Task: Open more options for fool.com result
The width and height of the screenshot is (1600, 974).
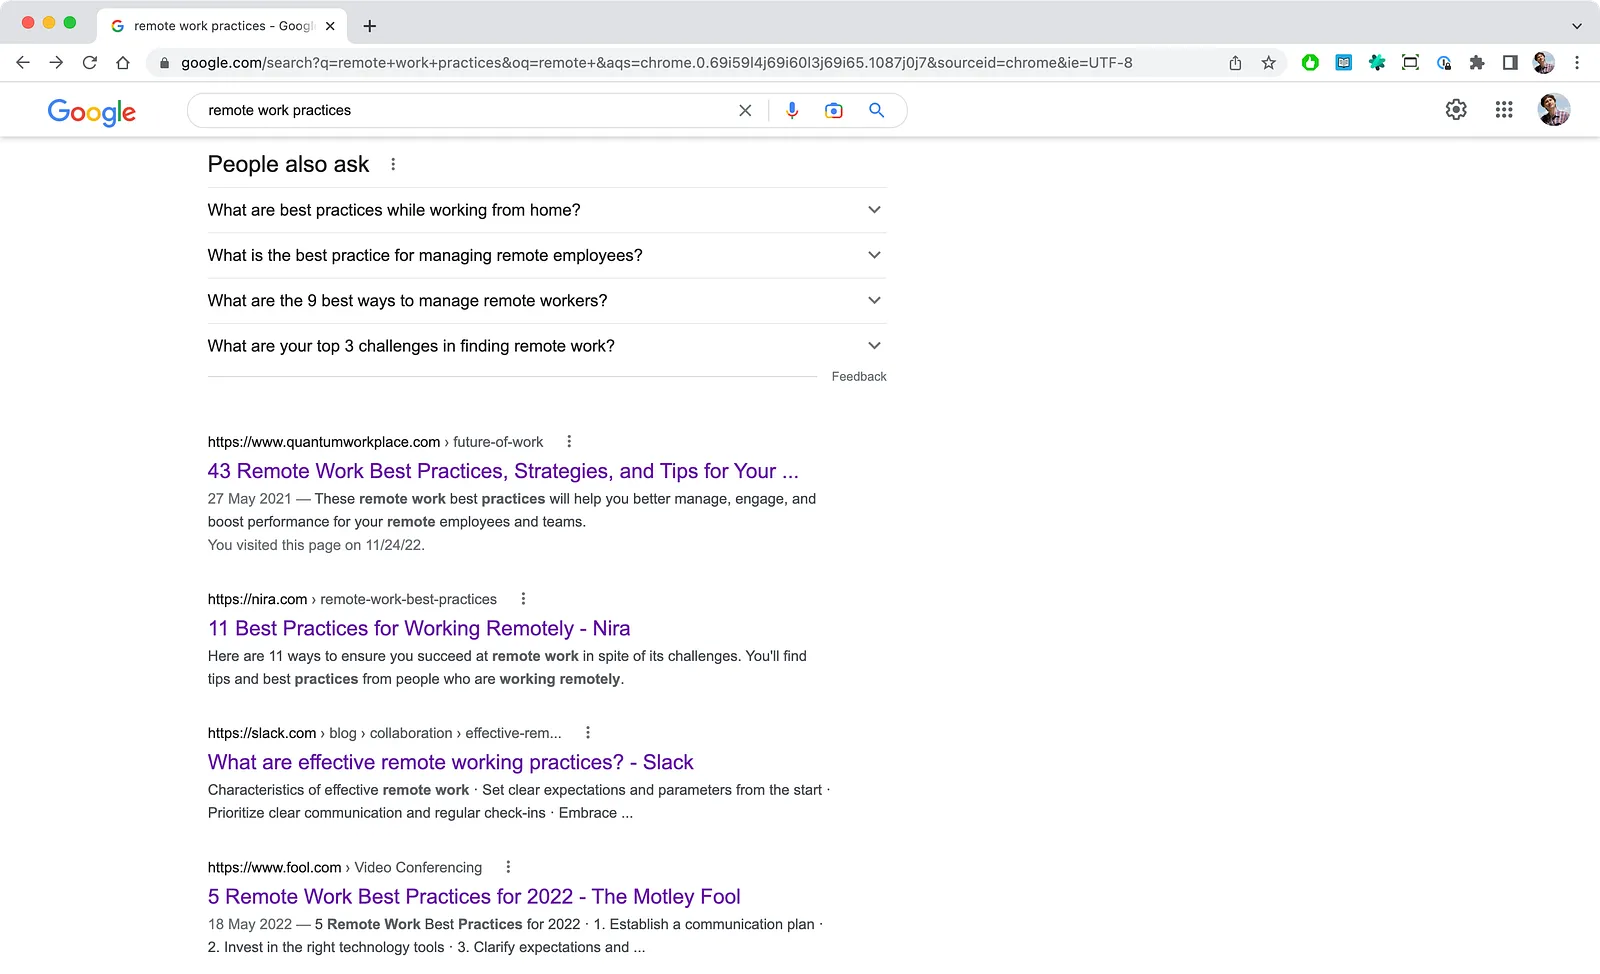Action: 508,867
